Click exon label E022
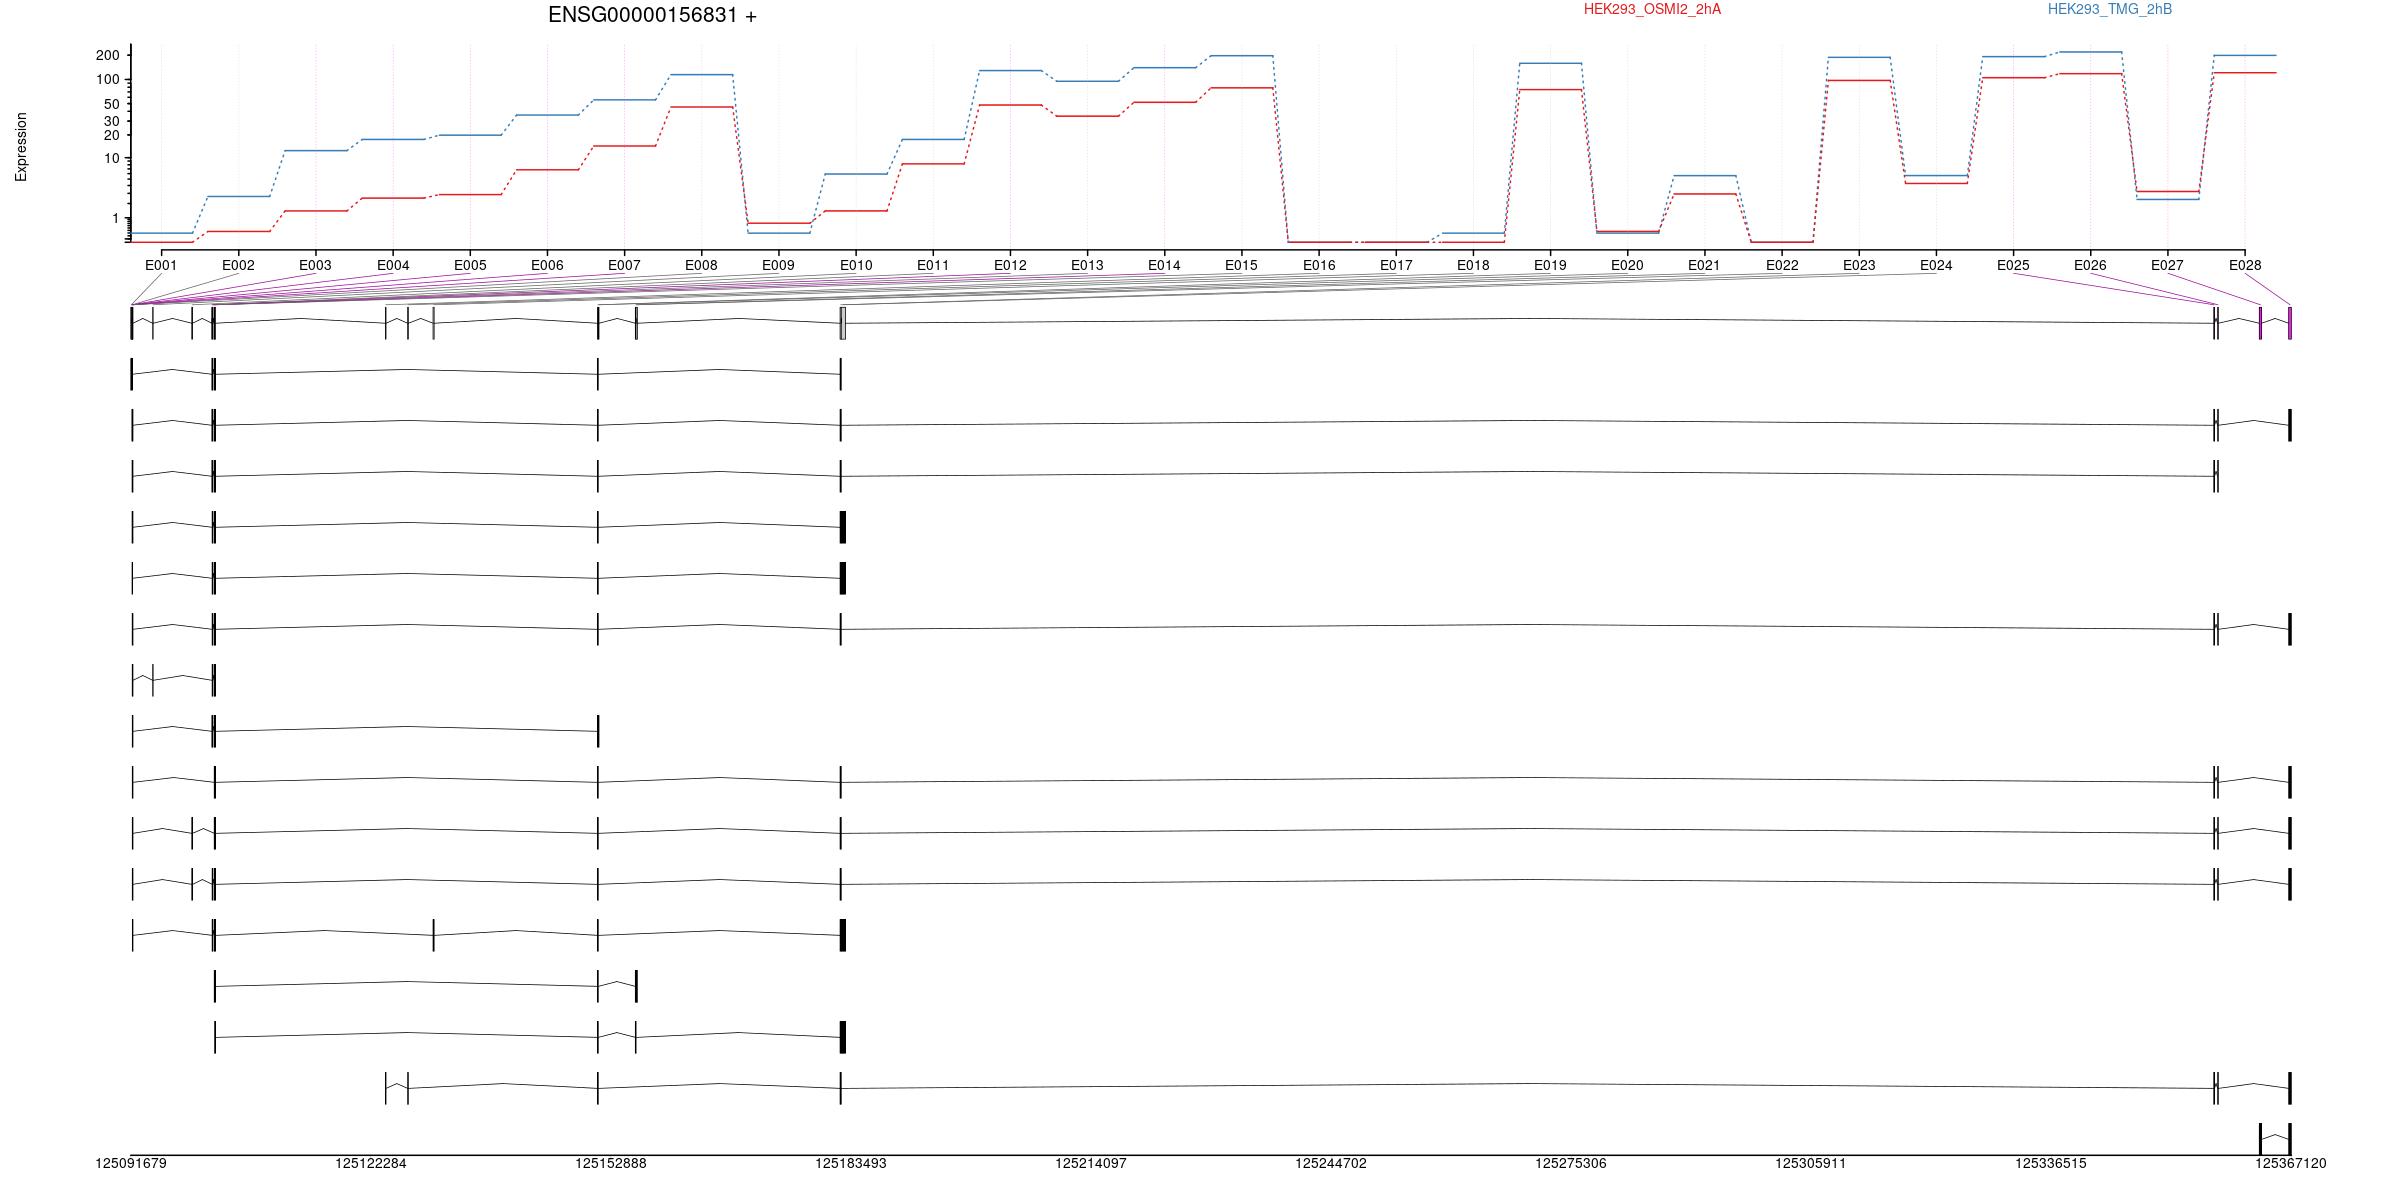 tap(1782, 265)
